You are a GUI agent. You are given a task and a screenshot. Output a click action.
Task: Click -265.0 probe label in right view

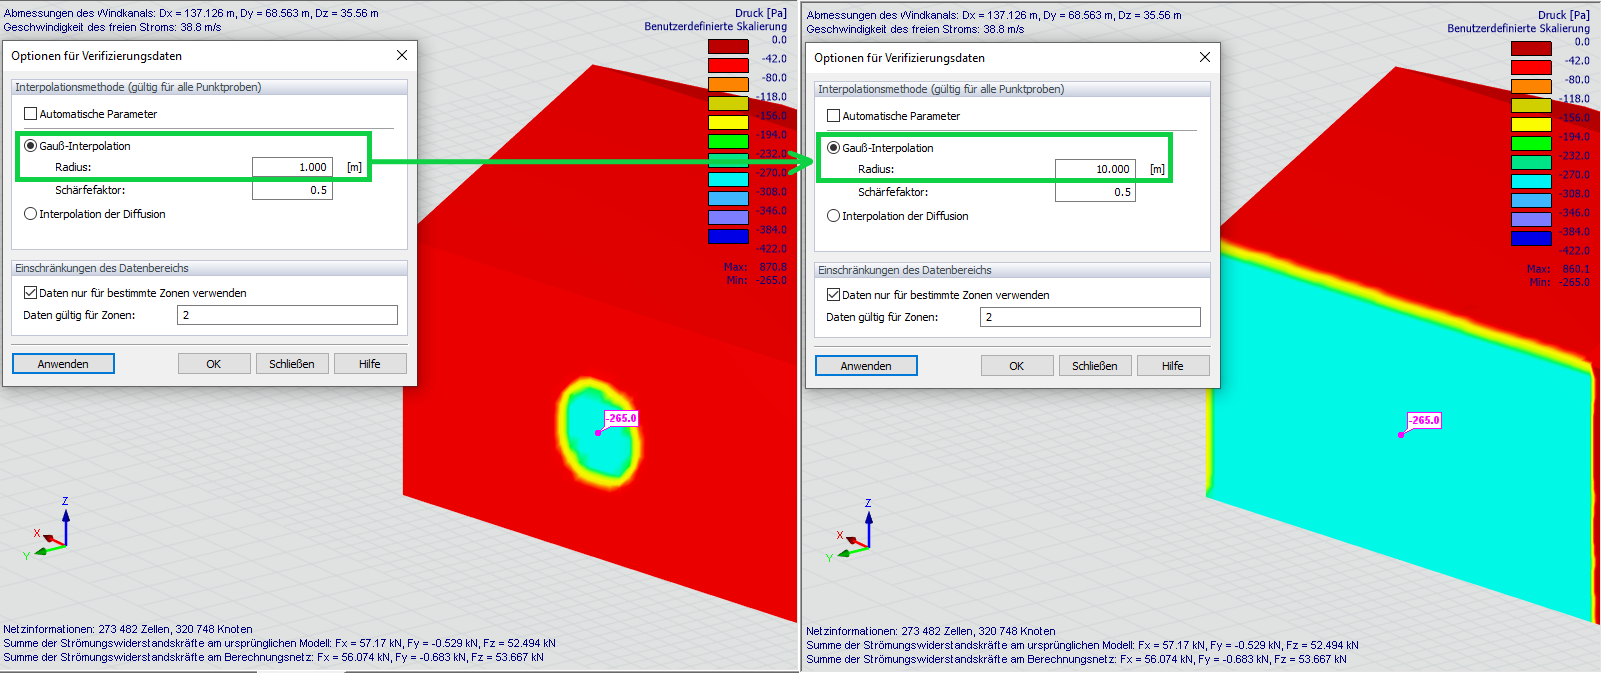pos(1424,420)
